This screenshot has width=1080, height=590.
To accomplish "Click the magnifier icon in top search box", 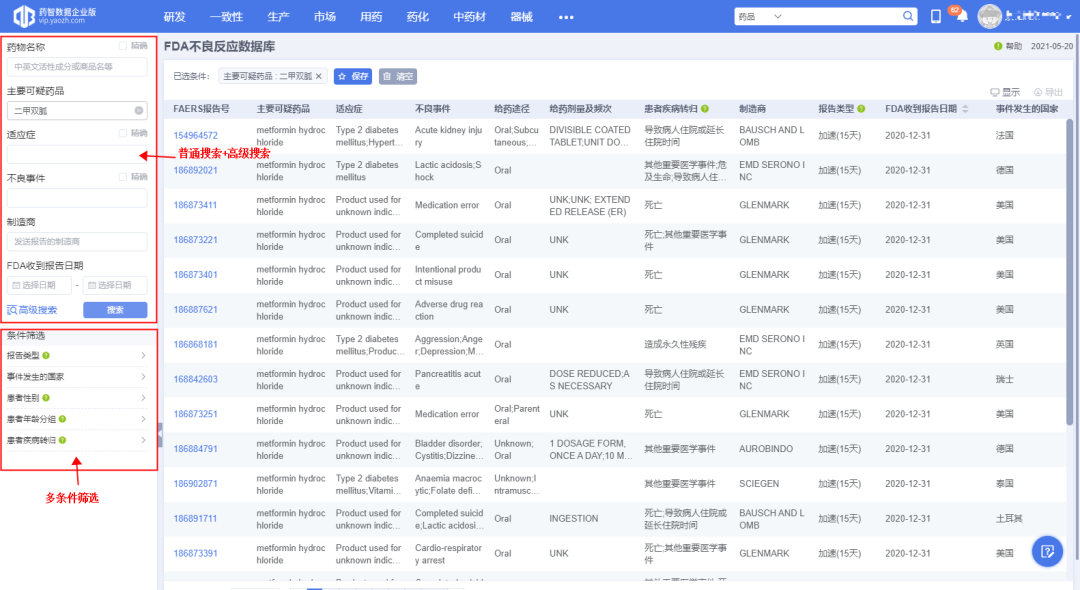I will [908, 16].
